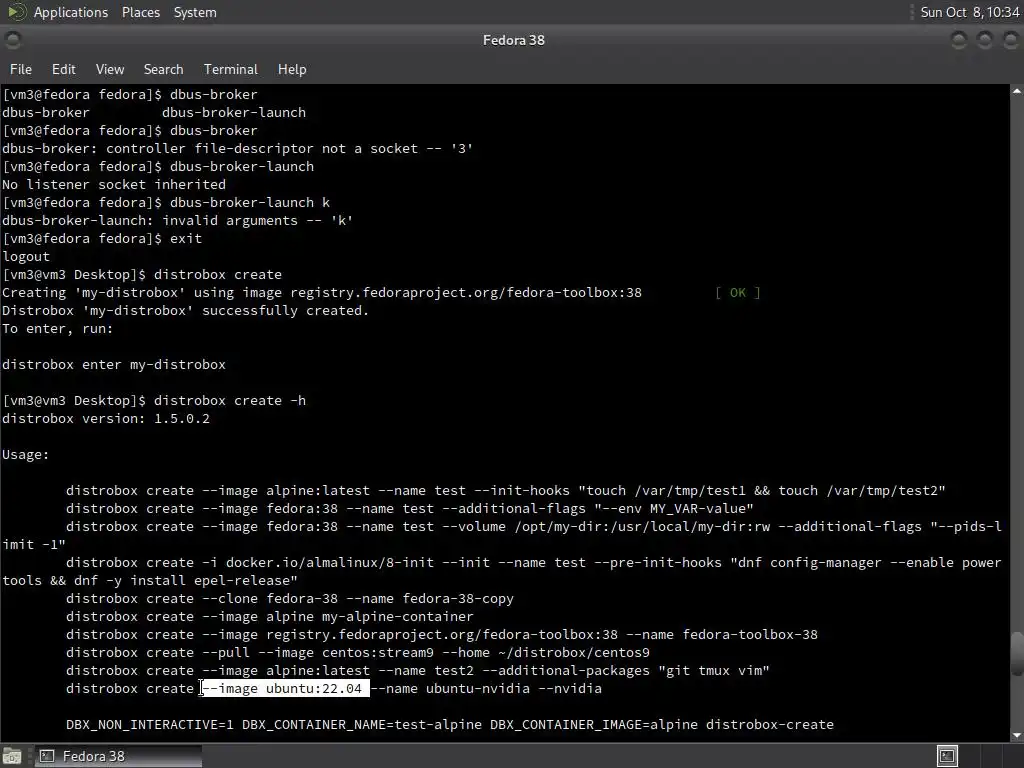This screenshot has width=1024, height=768.
Task: Click the window menu button left of title
Action: [12, 40]
